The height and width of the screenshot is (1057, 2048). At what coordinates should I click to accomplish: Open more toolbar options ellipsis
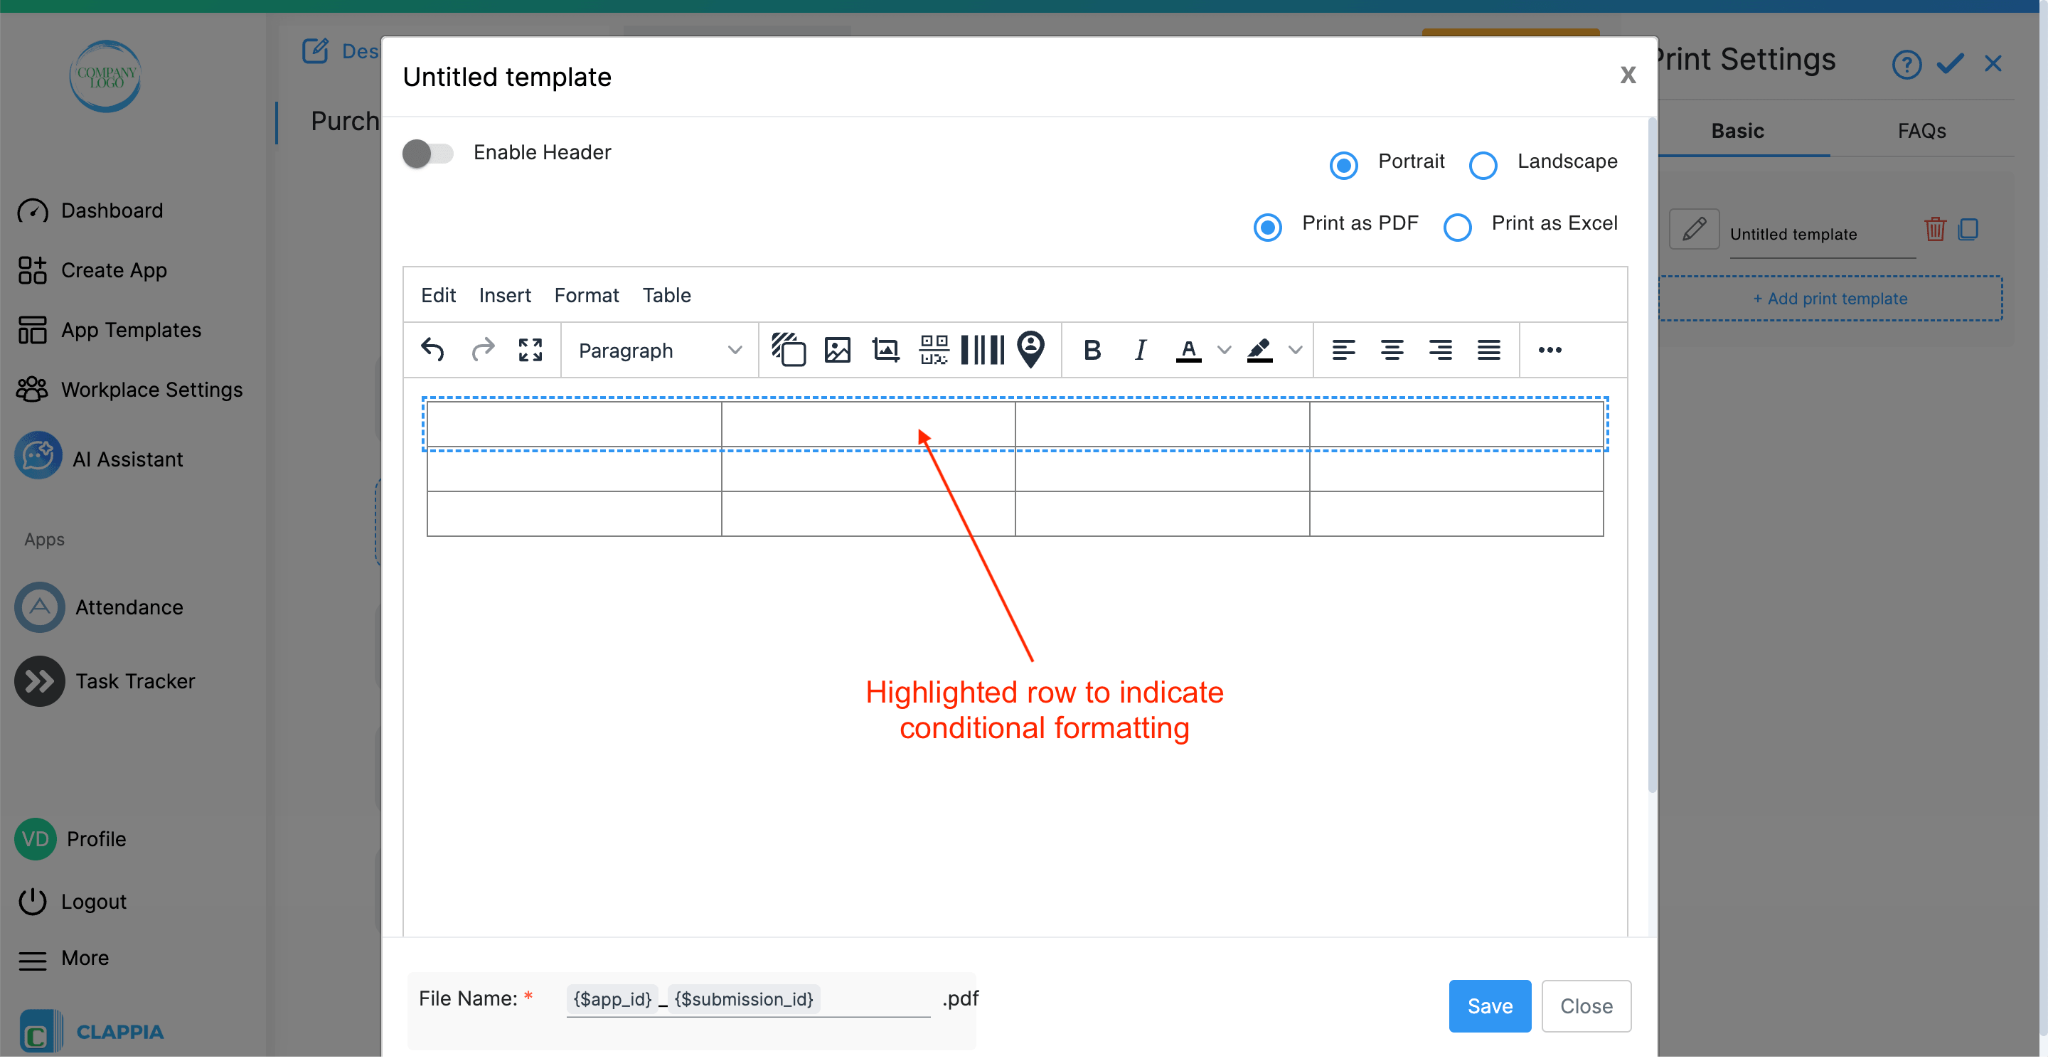pos(1550,350)
